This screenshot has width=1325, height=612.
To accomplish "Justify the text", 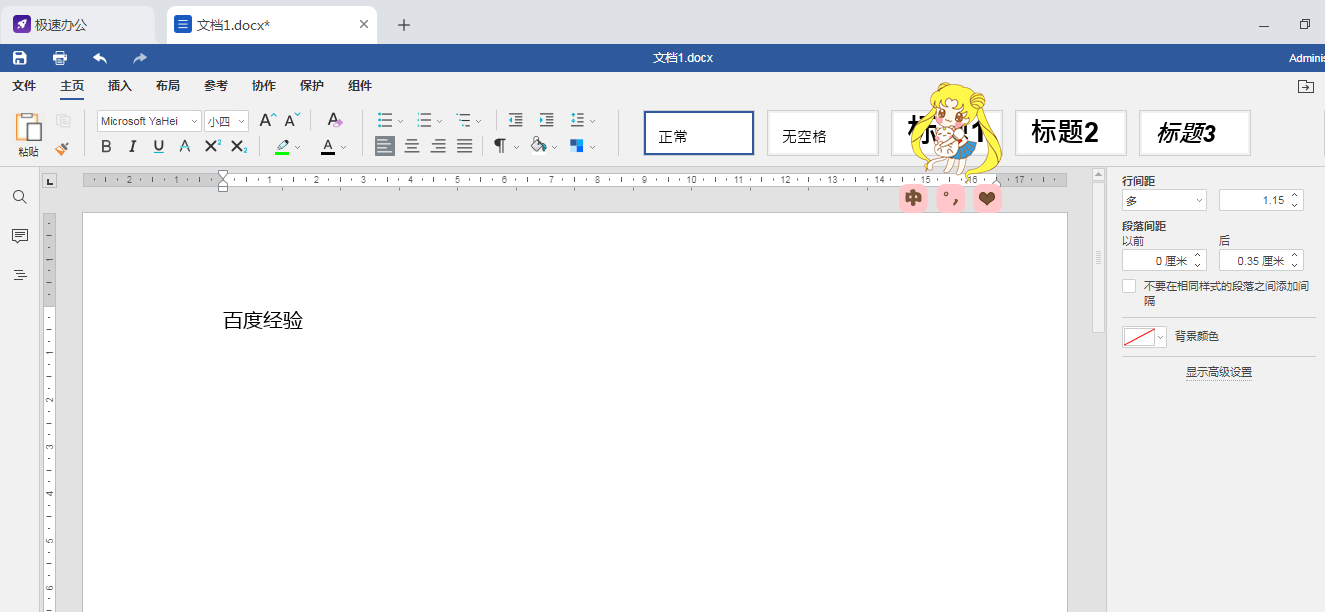I will pos(464,147).
